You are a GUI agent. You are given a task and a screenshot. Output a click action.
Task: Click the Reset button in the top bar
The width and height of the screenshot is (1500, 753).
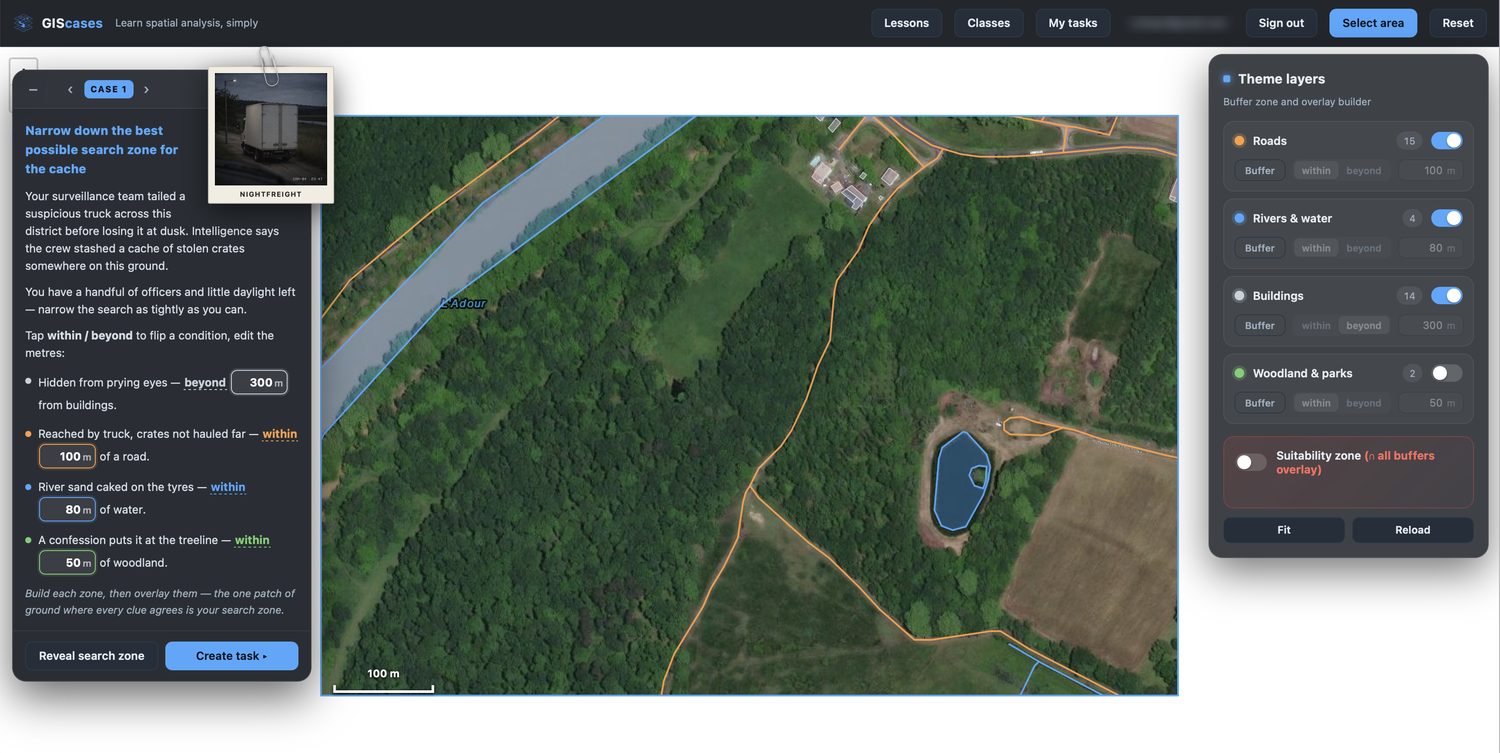1458,23
